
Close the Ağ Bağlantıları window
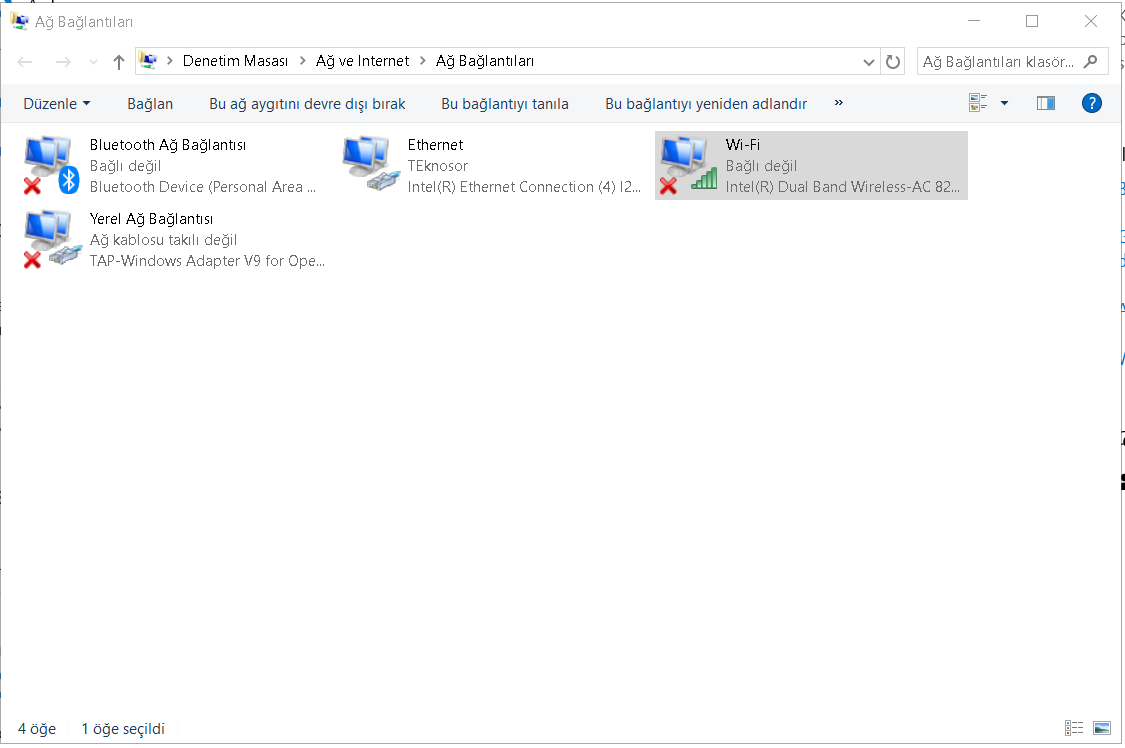[x=1091, y=22]
